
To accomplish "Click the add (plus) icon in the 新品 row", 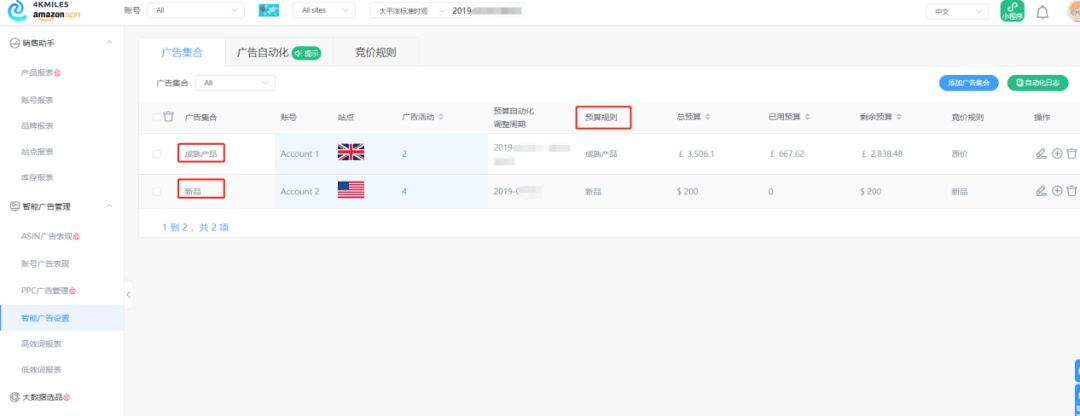I will click(x=1056, y=191).
